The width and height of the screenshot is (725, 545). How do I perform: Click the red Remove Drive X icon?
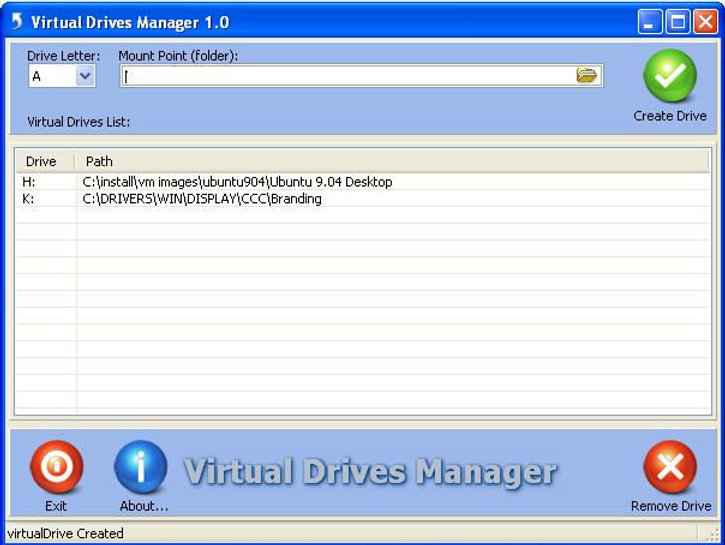[670, 467]
